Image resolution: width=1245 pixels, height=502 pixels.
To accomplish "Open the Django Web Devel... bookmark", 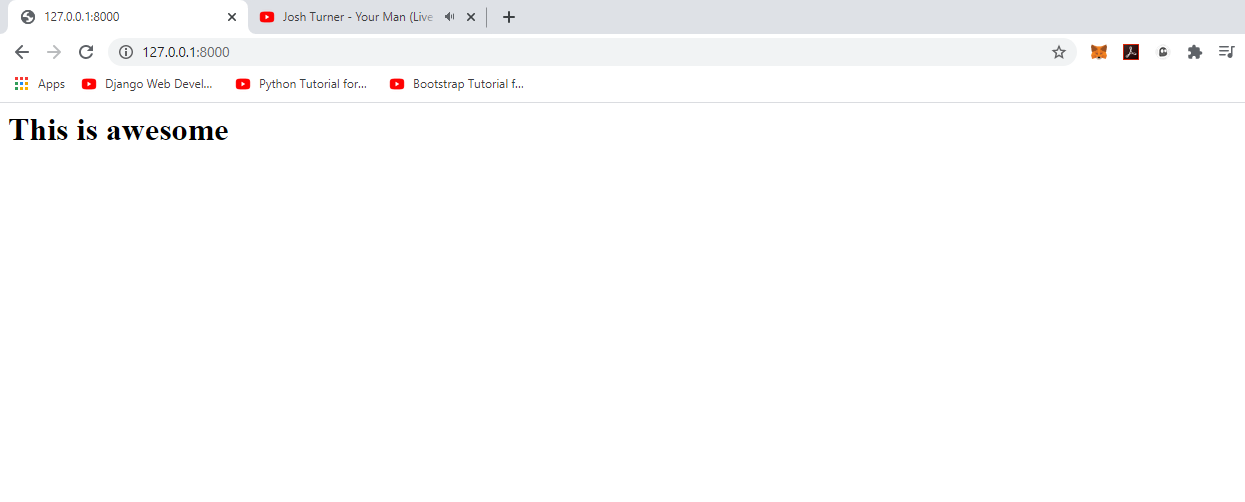I will tap(147, 84).
